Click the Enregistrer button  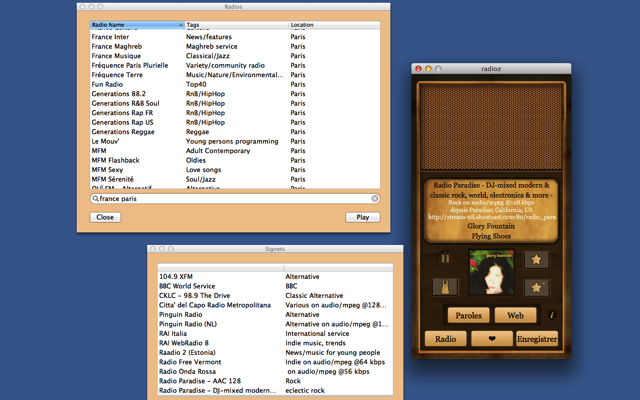tap(535, 339)
